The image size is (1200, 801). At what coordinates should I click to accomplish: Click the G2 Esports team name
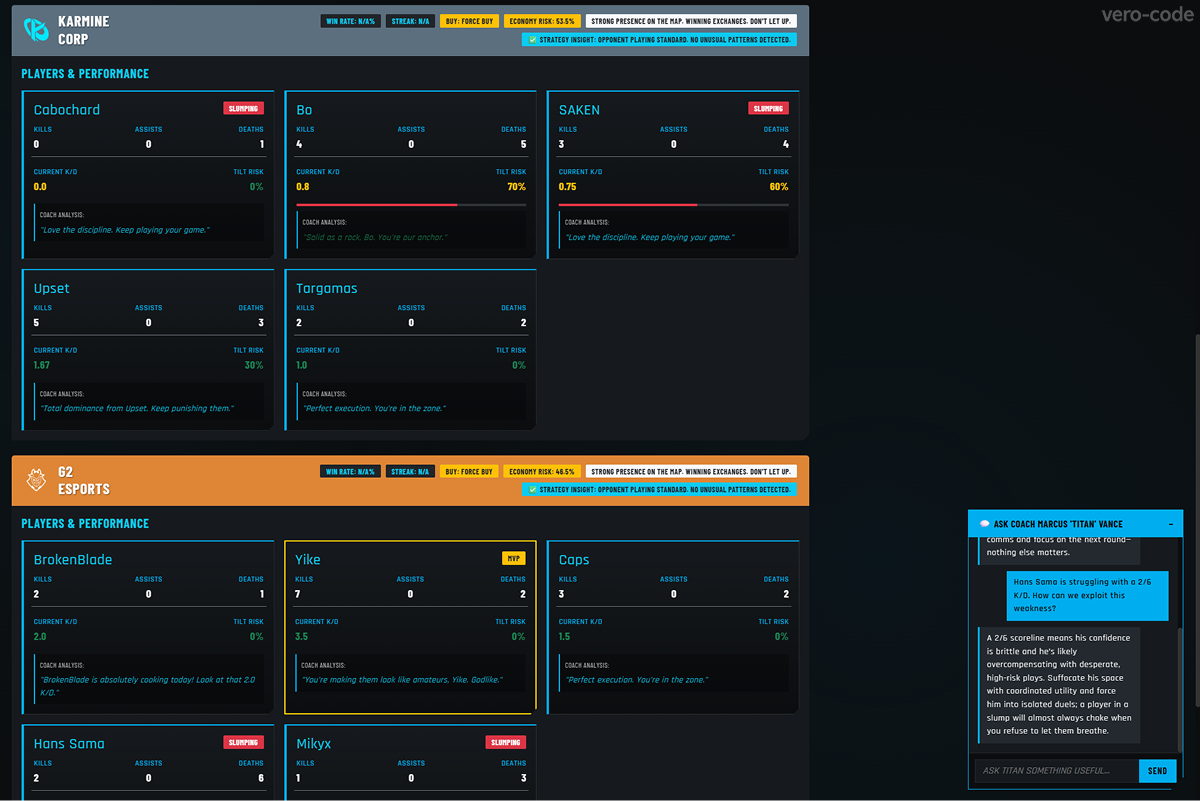coord(84,481)
